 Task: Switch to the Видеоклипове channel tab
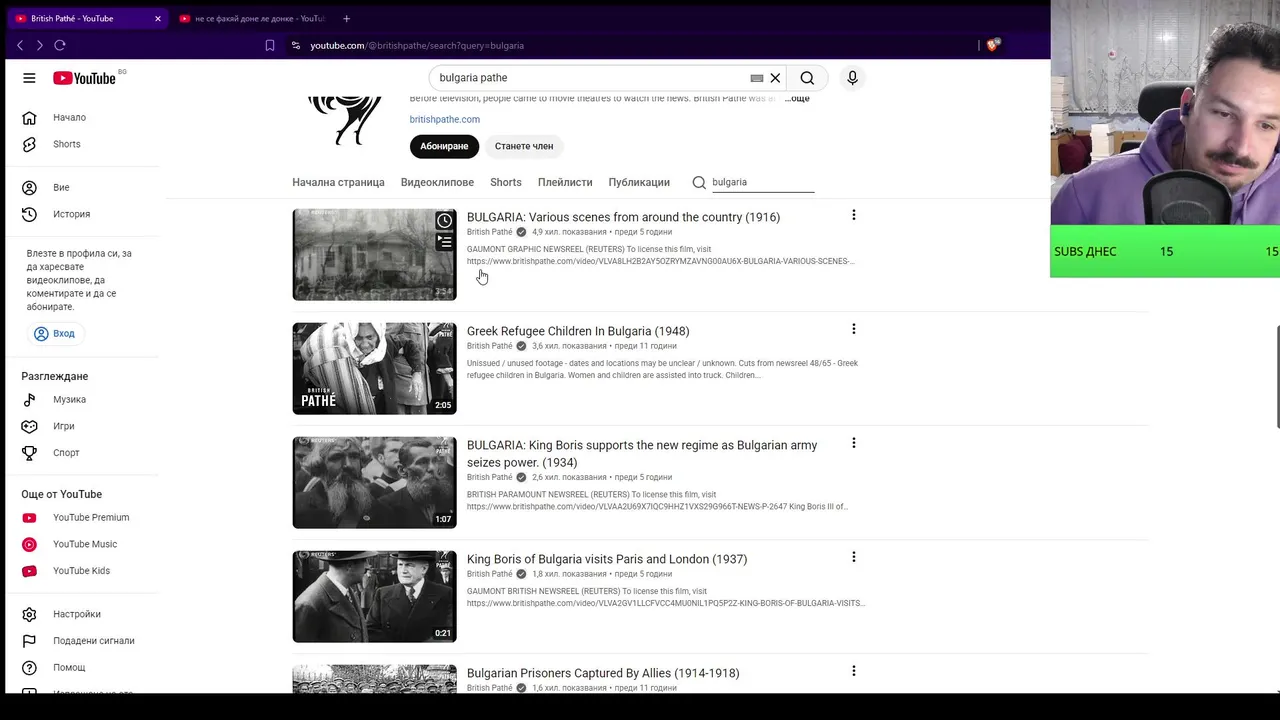[x=437, y=182]
